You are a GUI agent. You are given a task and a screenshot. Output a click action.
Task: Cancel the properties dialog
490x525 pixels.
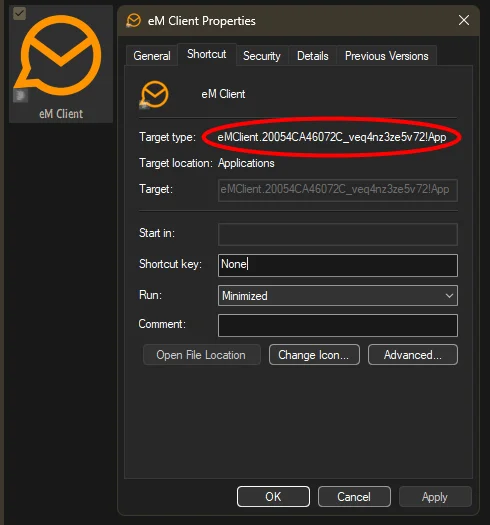click(354, 497)
